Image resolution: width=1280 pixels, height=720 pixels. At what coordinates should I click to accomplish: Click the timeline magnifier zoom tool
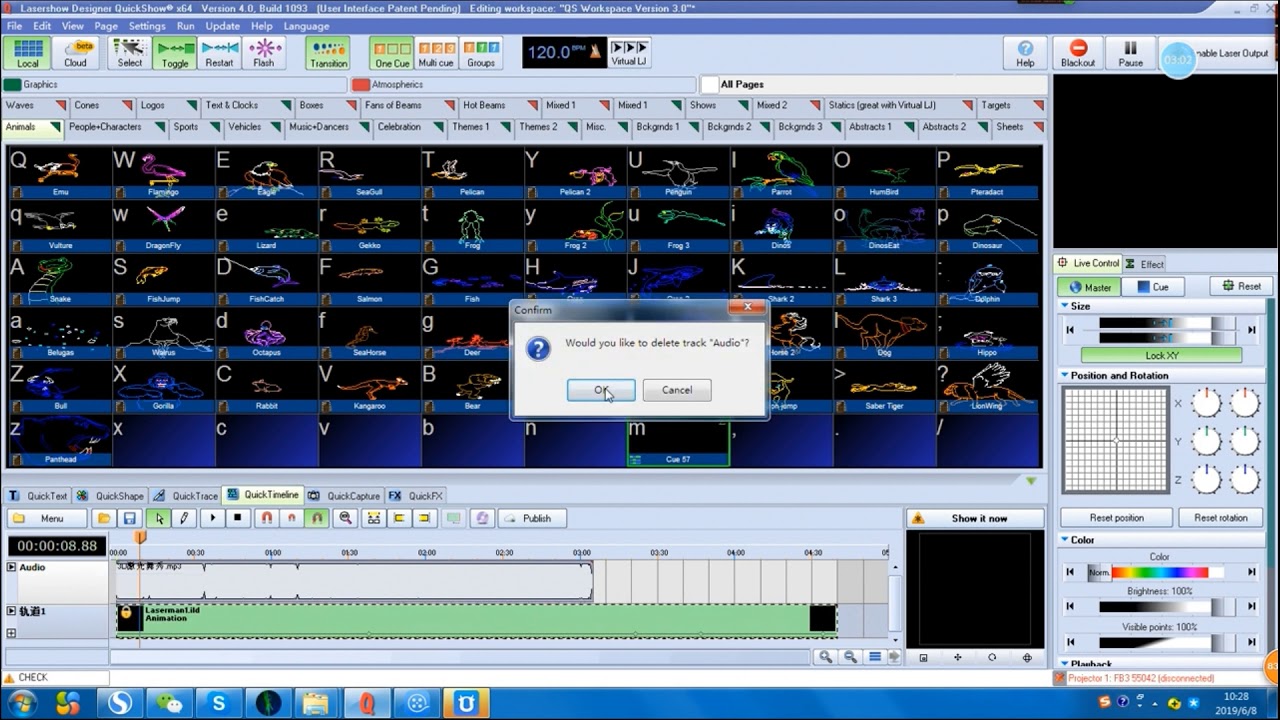pyautogui.click(x=346, y=518)
